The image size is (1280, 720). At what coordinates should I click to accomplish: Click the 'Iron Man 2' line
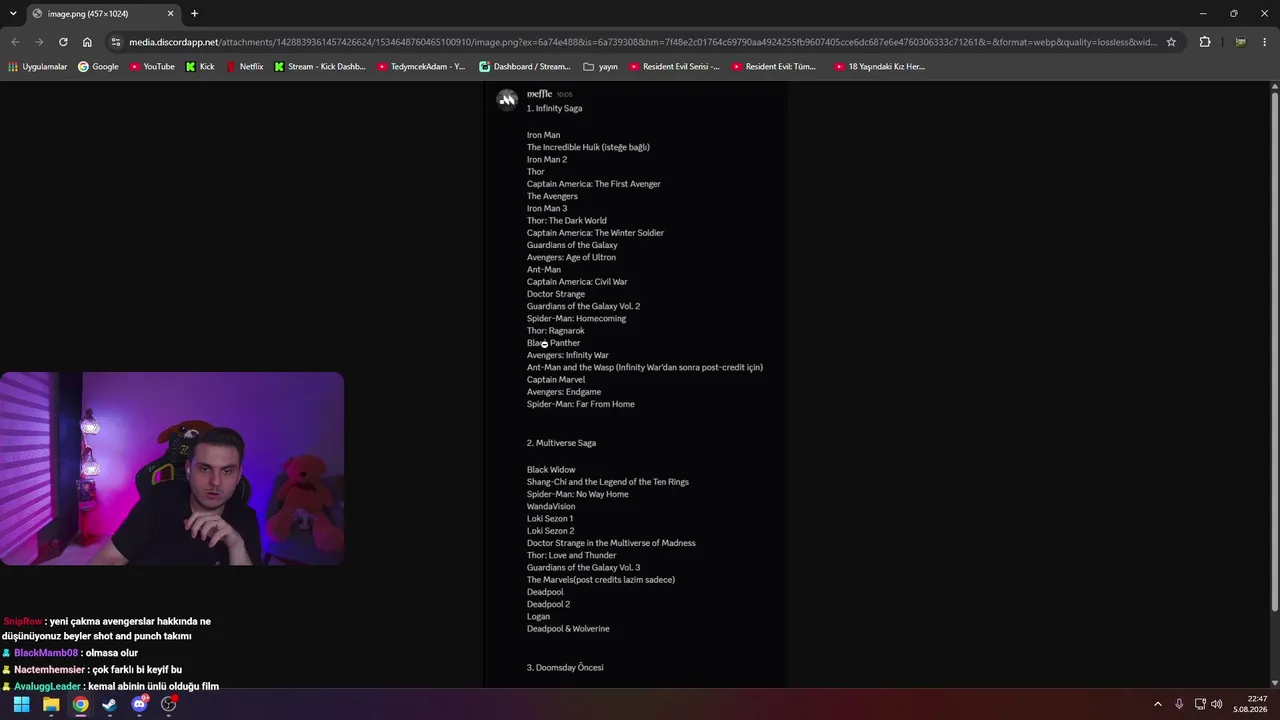(x=547, y=160)
